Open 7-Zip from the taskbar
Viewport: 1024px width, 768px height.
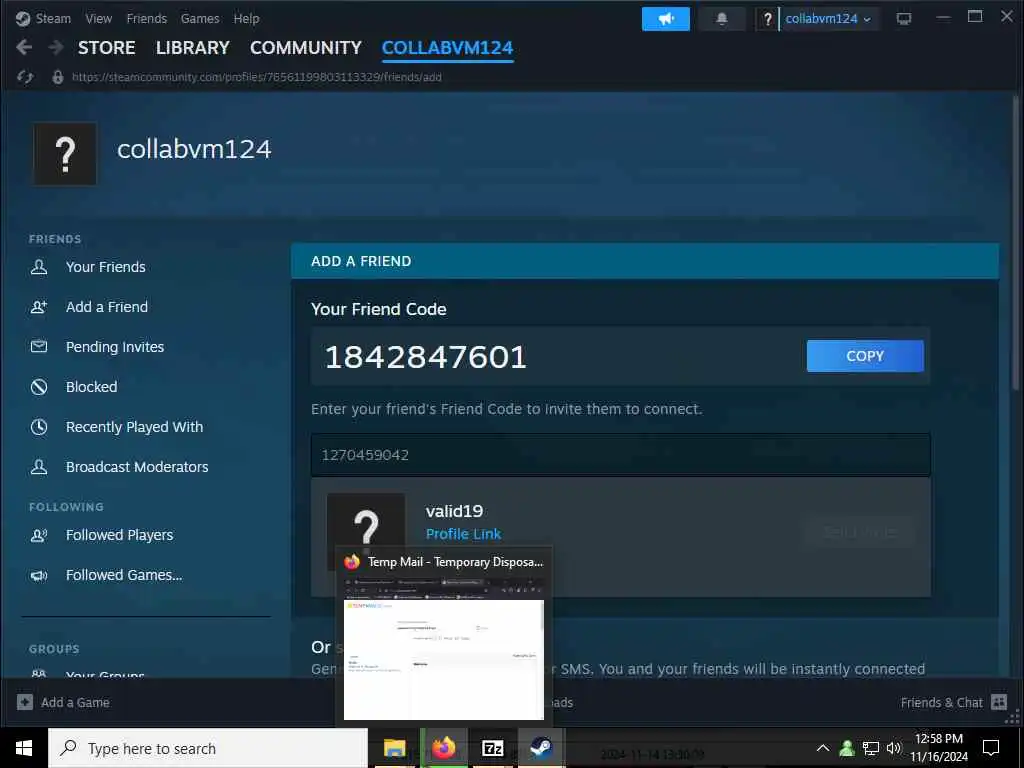[x=492, y=748]
